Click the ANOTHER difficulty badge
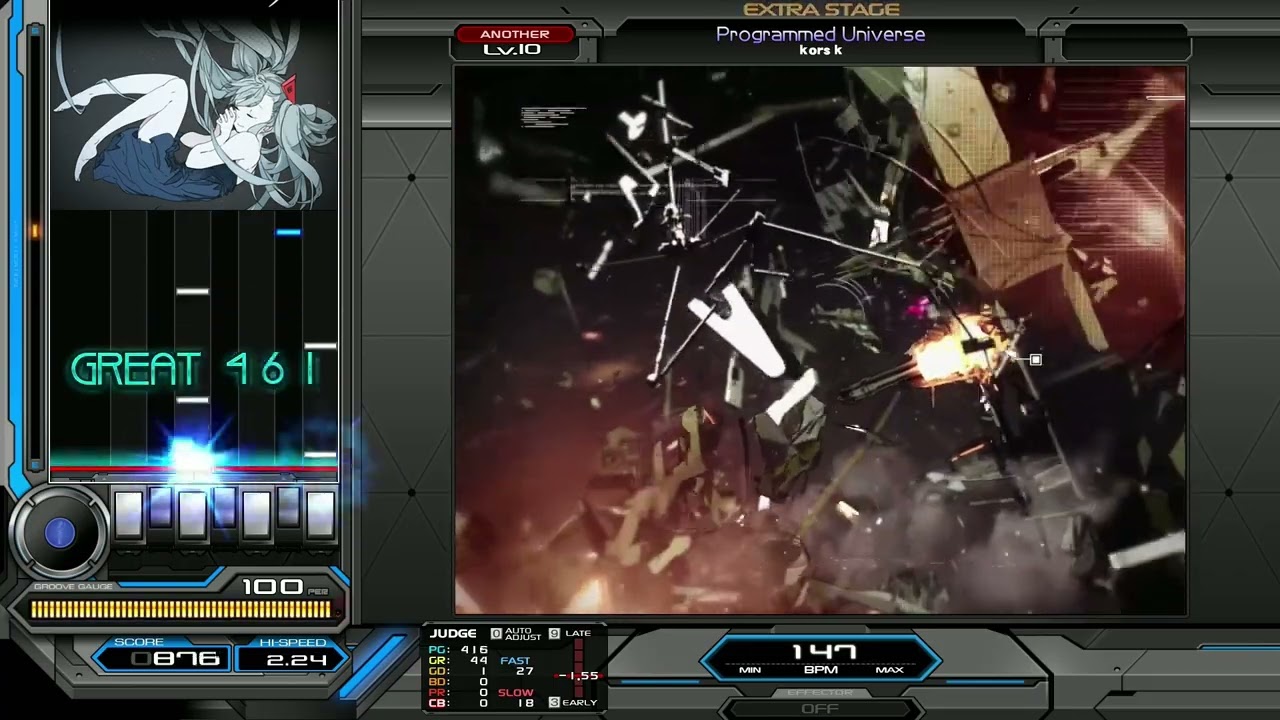The width and height of the screenshot is (1280, 720). tap(514, 34)
